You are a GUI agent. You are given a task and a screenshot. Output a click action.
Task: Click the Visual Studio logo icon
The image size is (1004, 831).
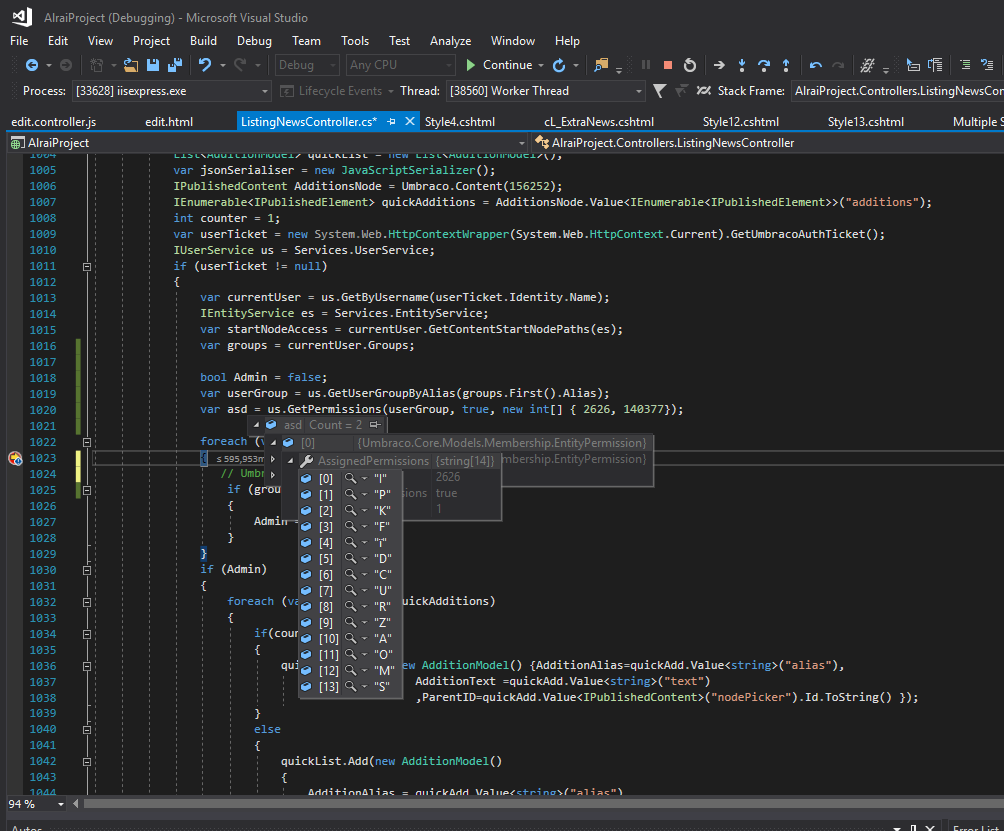click(22, 17)
